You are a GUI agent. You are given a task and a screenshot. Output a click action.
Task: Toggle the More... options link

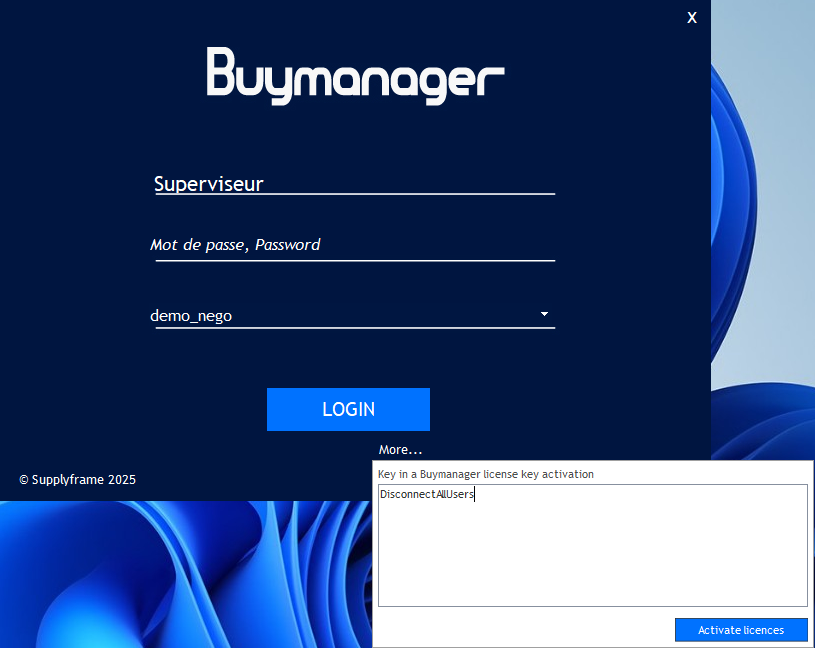coord(400,450)
